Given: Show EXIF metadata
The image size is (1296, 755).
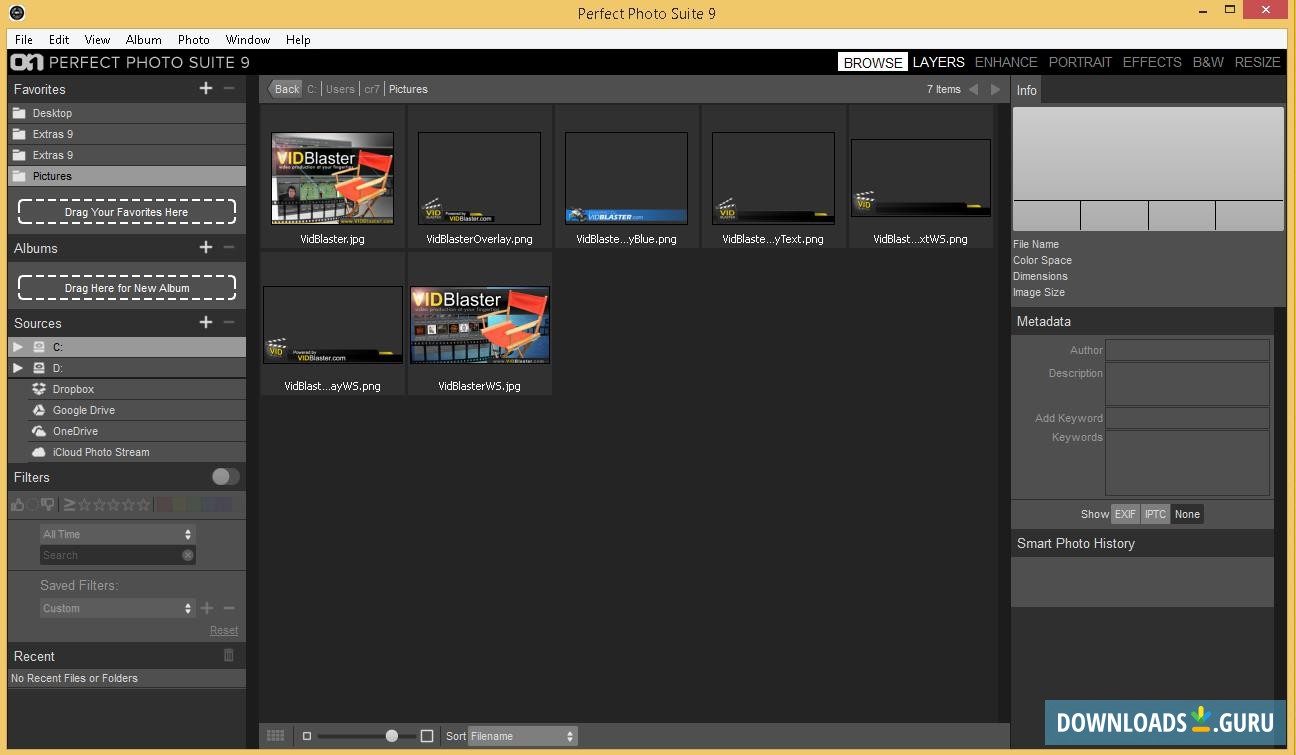Looking at the screenshot, I should tap(1125, 514).
